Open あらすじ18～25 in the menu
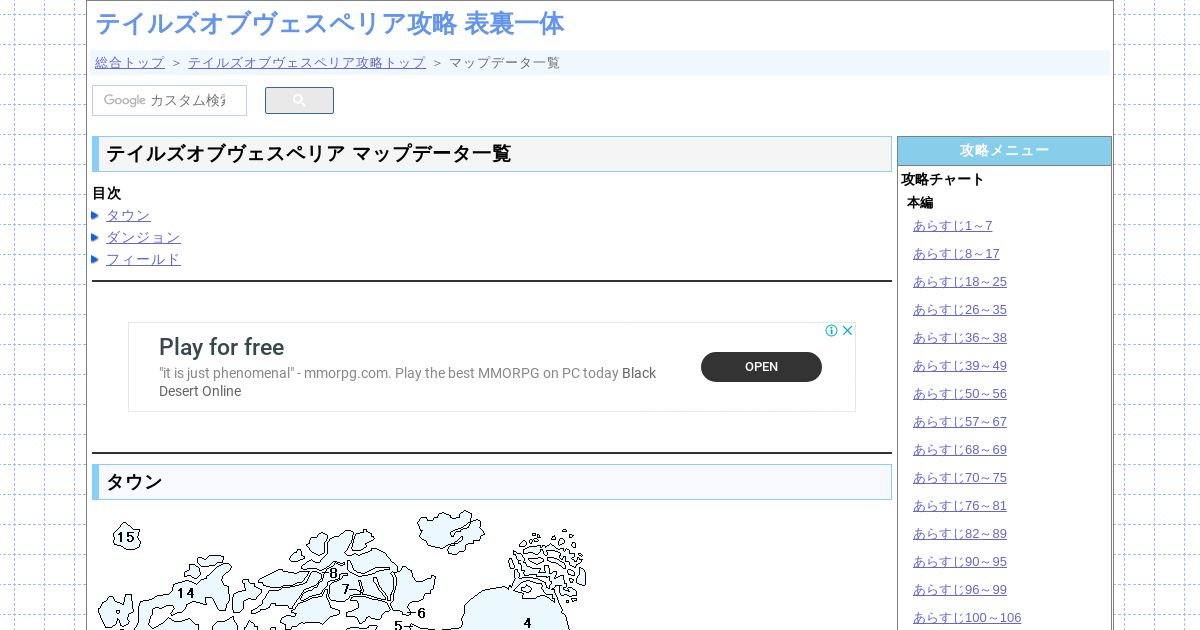1200x630 pixels. pos(960,282)
